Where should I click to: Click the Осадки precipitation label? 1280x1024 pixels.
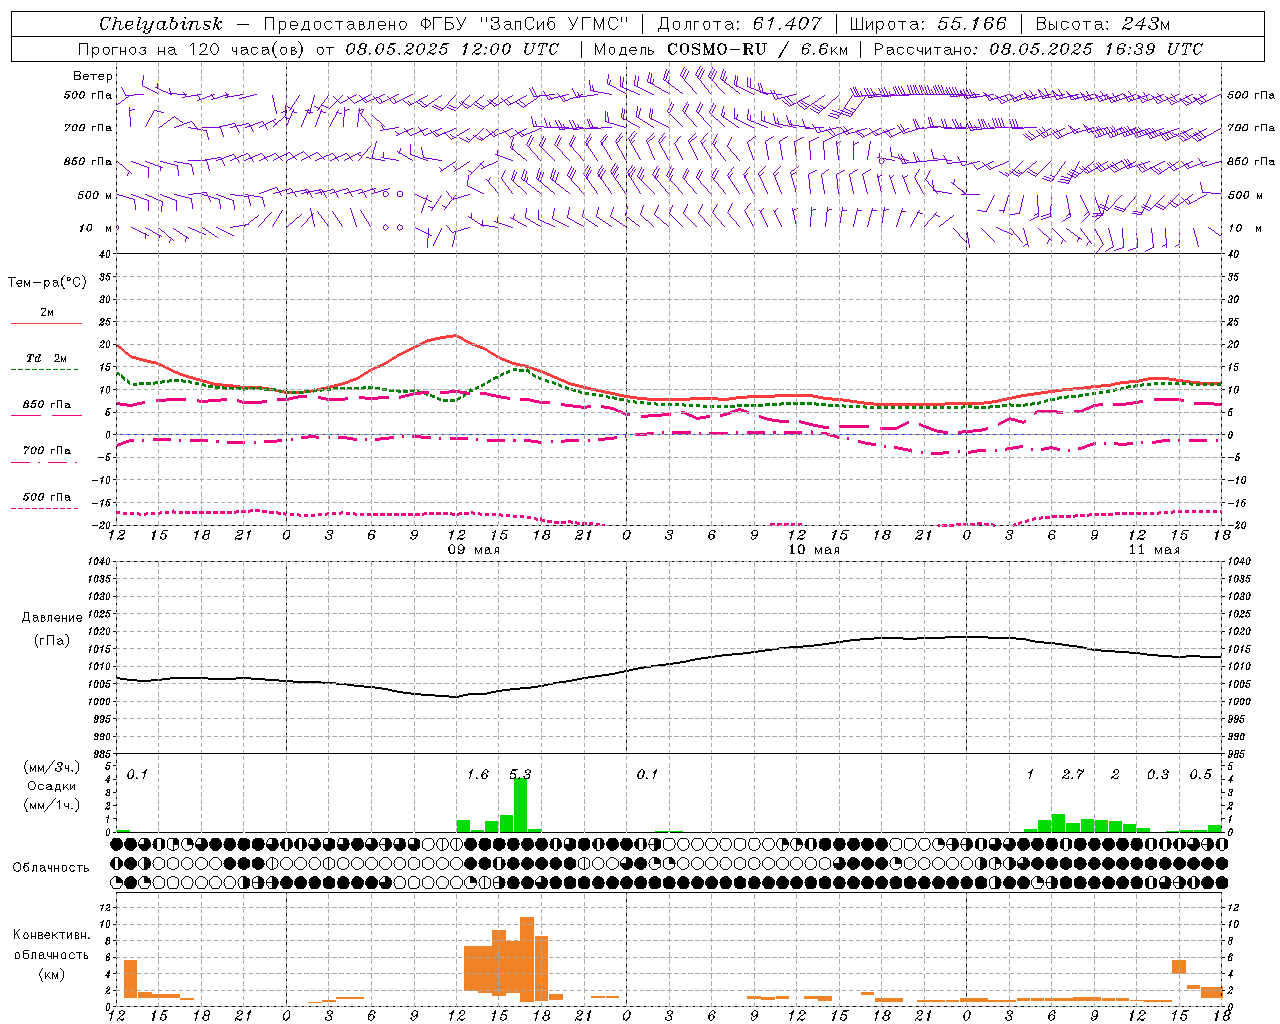click(x=51, y=786)
